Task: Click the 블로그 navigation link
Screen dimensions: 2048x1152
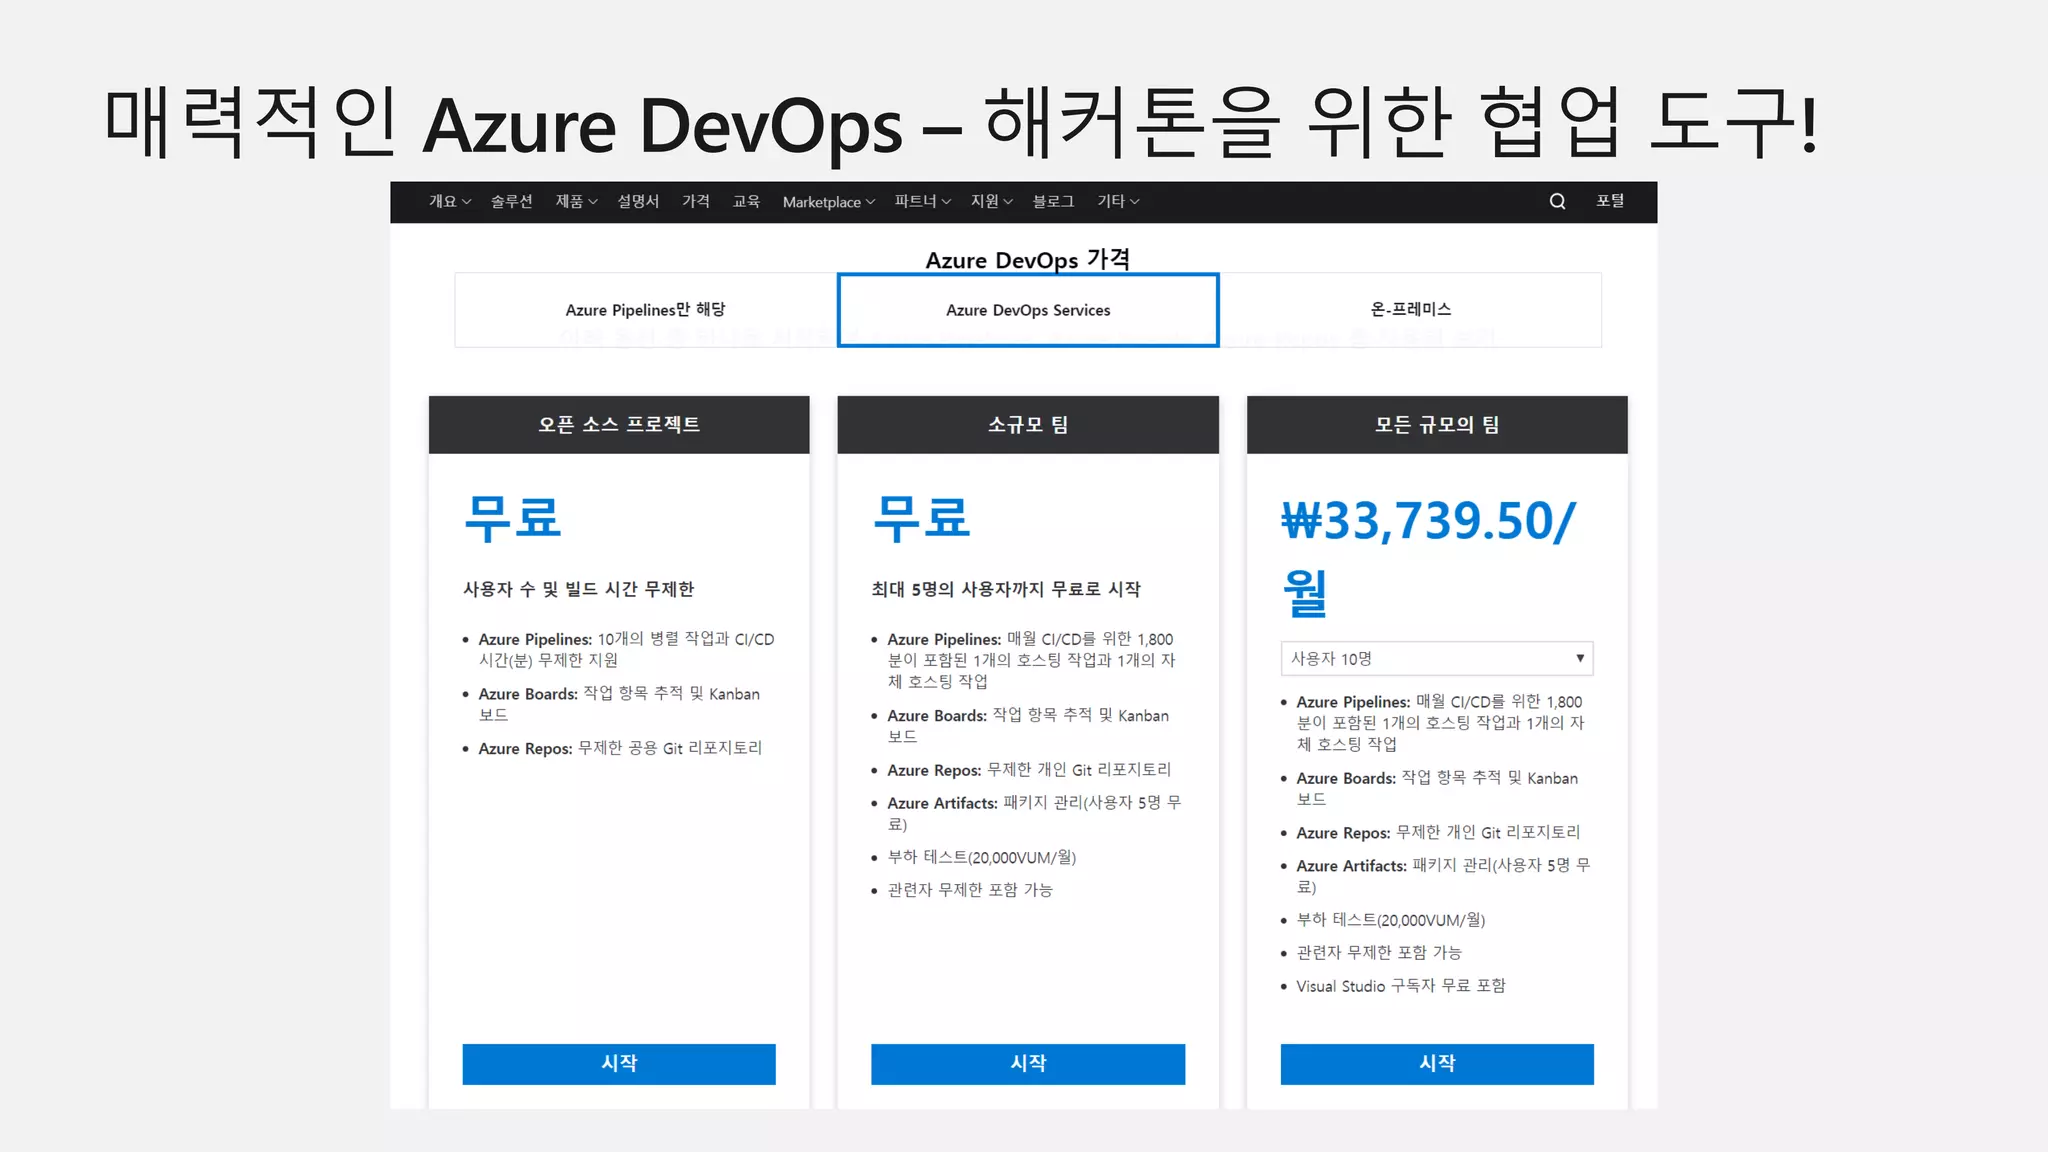Action: point(1053,201)
